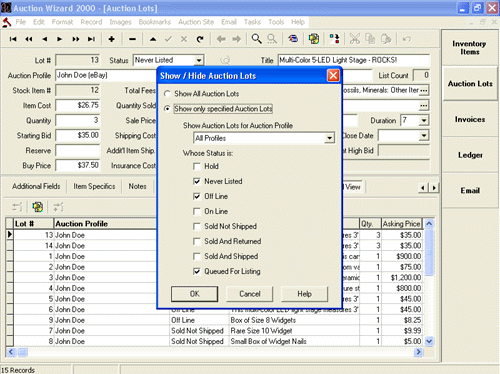The width and height of the screenshot is (500, 374).
Task: Click next record arrow icon
Action: click(60, 39)
